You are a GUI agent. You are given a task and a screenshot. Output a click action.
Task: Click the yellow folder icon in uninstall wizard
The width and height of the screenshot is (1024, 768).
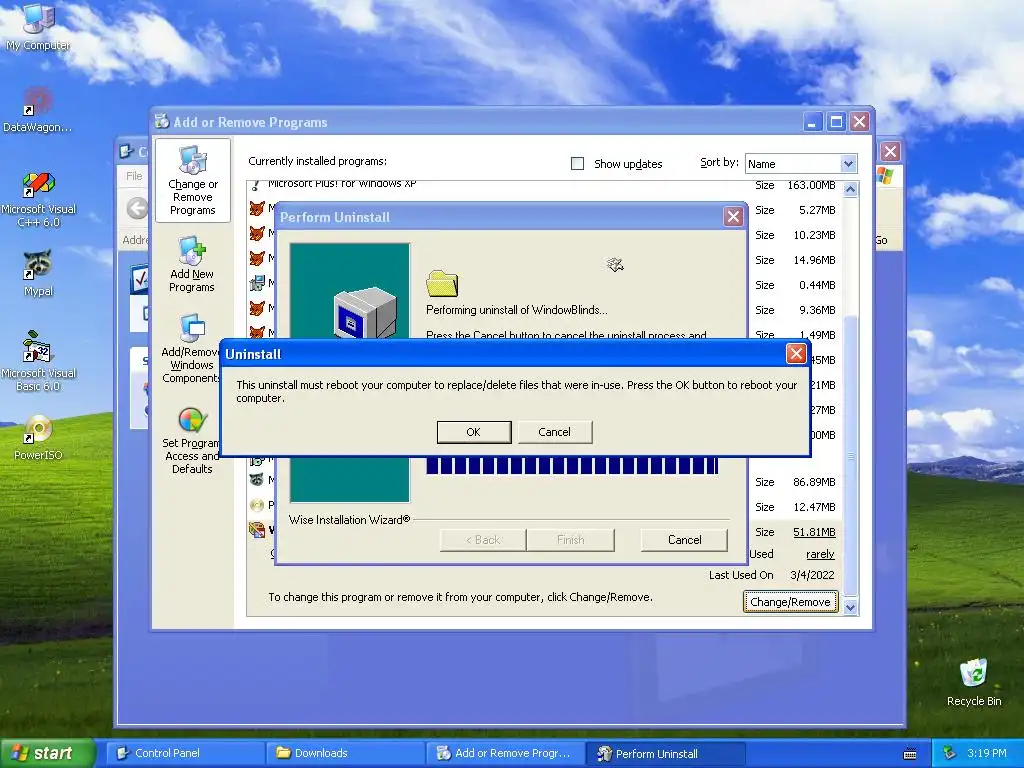[x=442, y=283]
